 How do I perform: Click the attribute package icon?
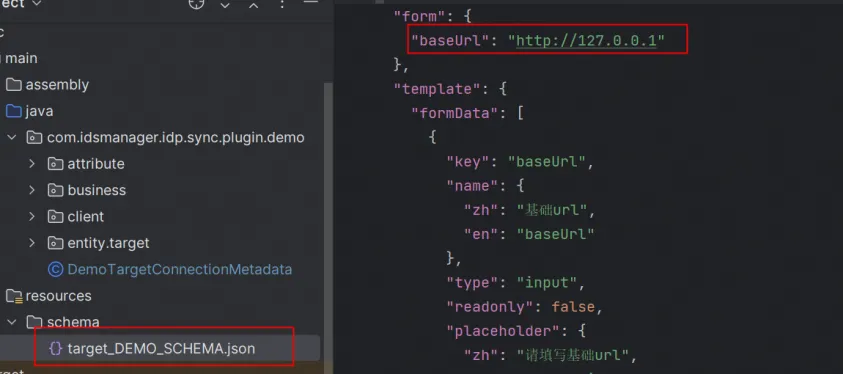(55, 164)
